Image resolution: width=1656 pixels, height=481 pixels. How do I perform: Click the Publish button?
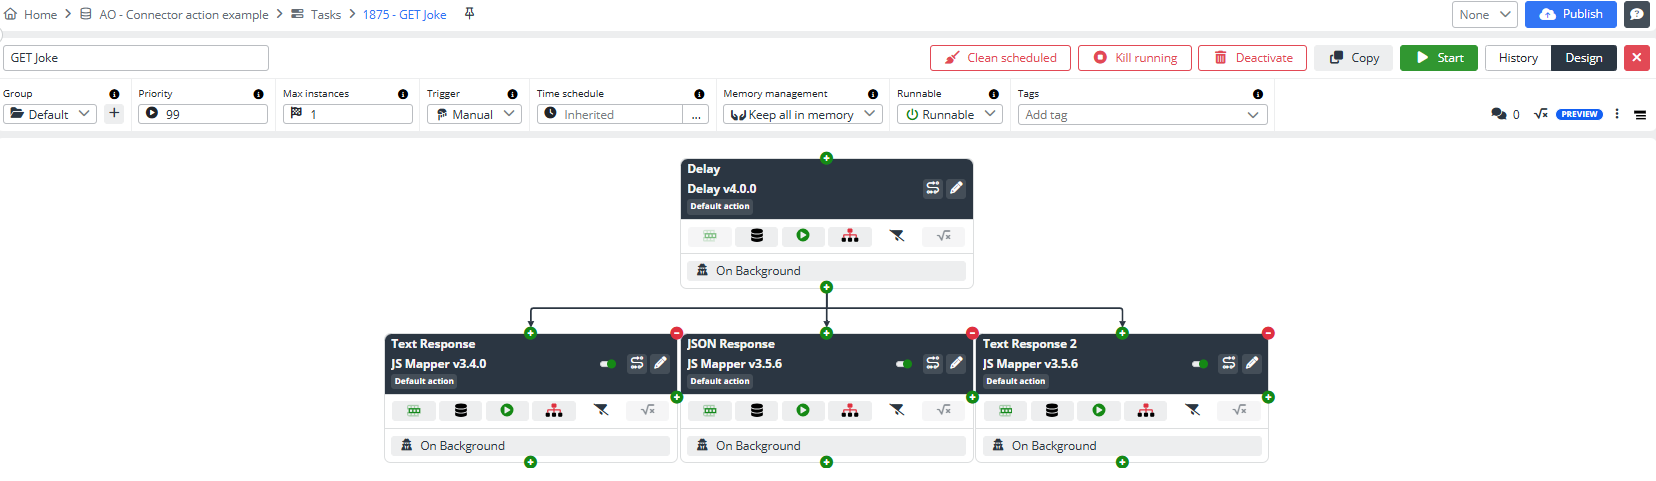(1570, 14)
